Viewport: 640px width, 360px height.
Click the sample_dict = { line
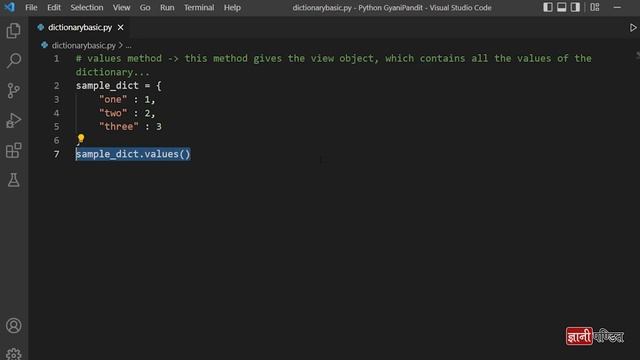118,86
